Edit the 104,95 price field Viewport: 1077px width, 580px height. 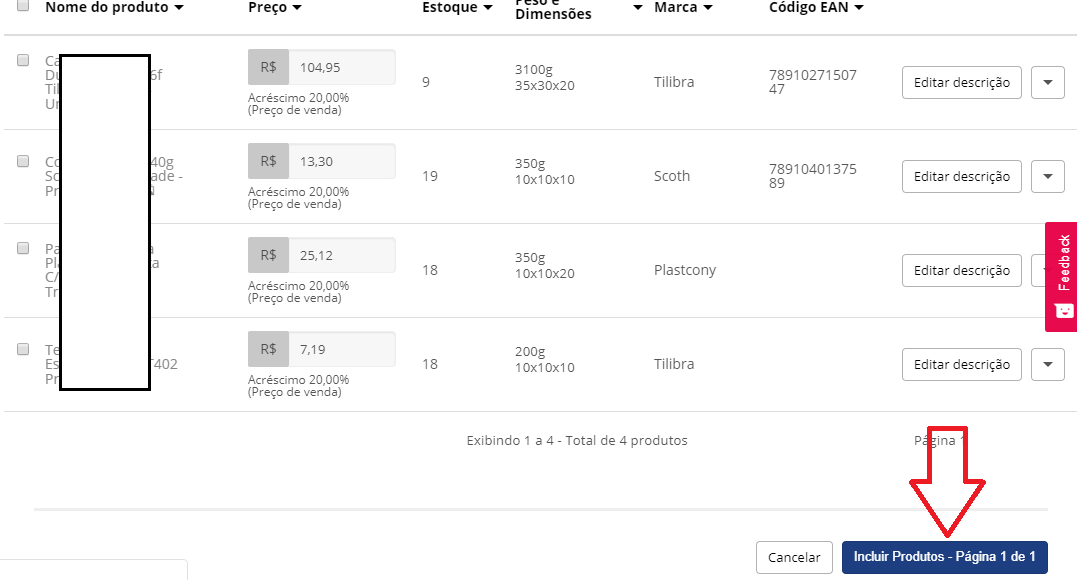point(340,67)
